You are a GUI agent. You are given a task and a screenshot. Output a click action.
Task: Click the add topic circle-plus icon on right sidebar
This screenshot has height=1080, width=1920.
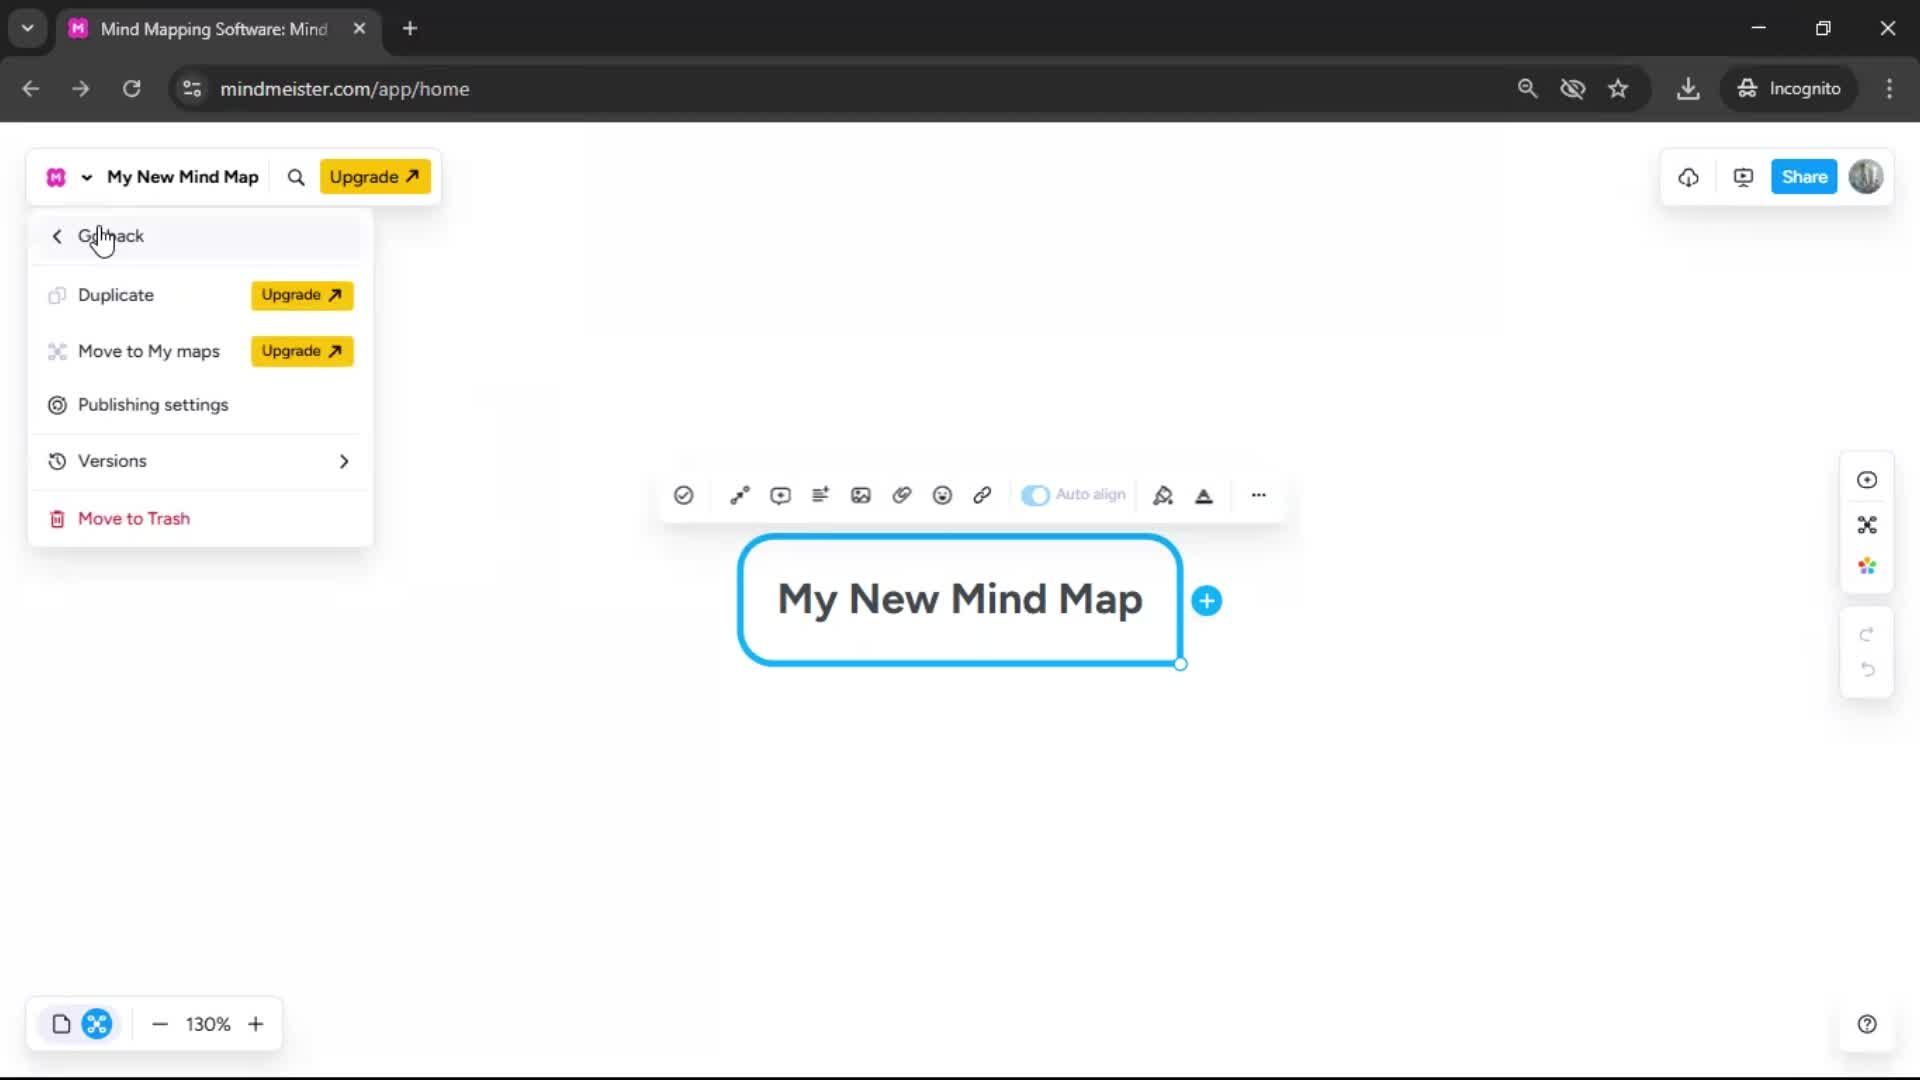tap(1867, 480)
